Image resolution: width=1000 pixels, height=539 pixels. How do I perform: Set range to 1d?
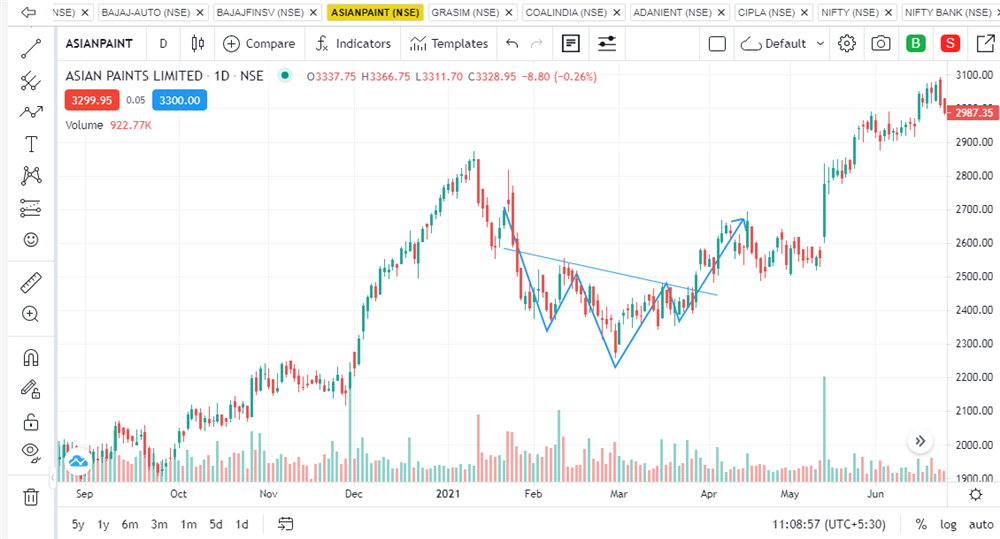coord(242,524)
